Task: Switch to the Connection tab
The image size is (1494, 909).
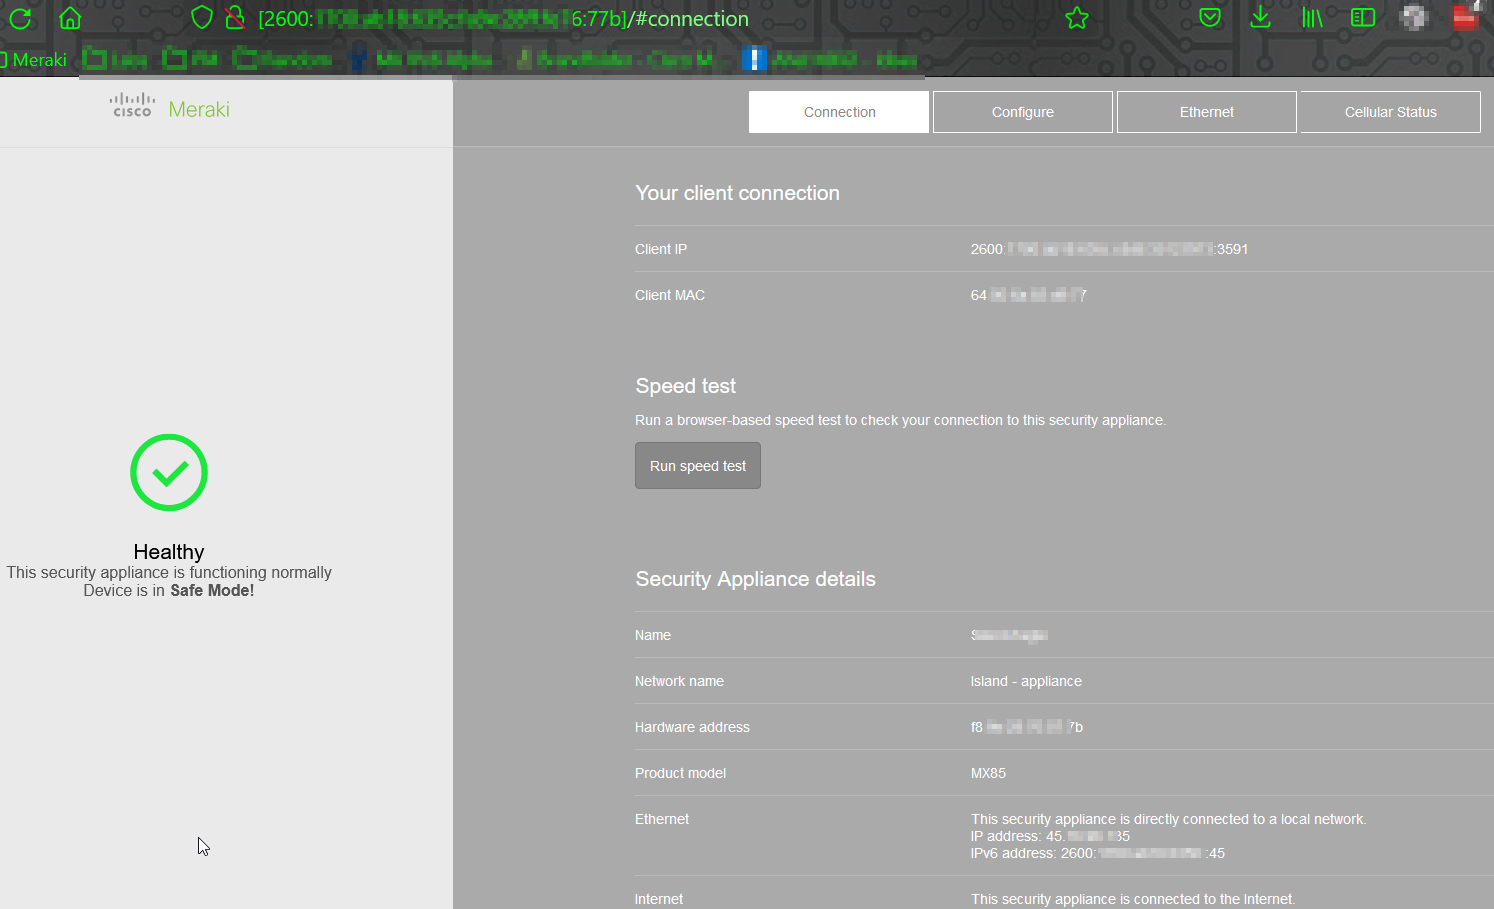Action: click(839, 112)
